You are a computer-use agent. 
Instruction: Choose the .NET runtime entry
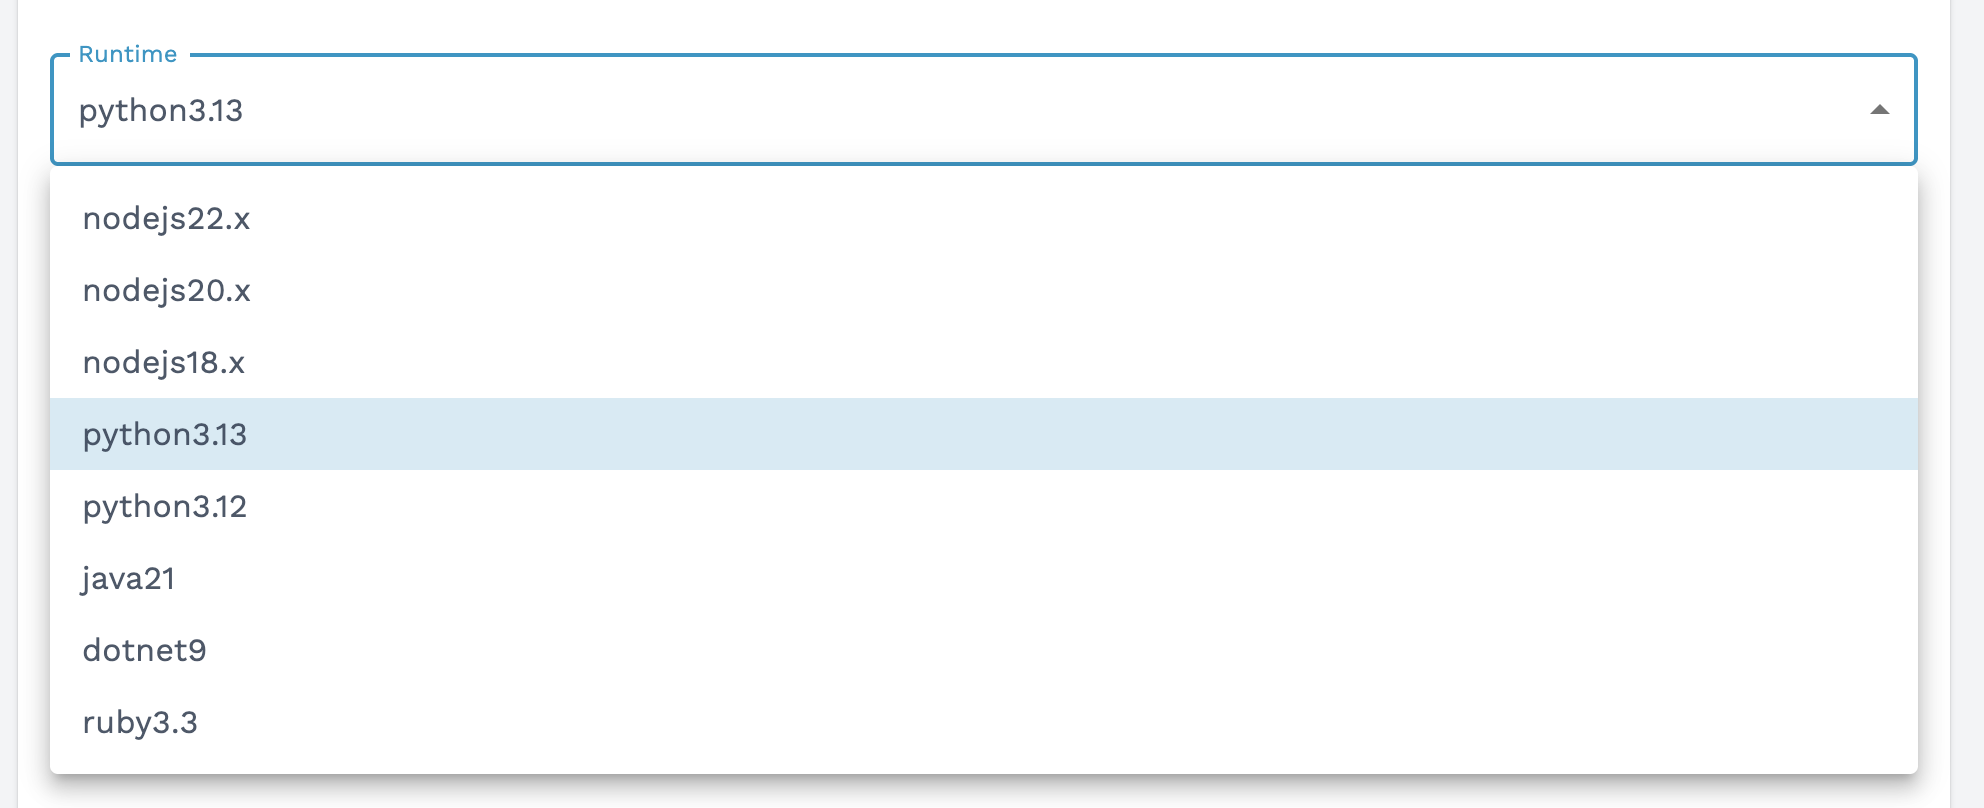[145, 650]
